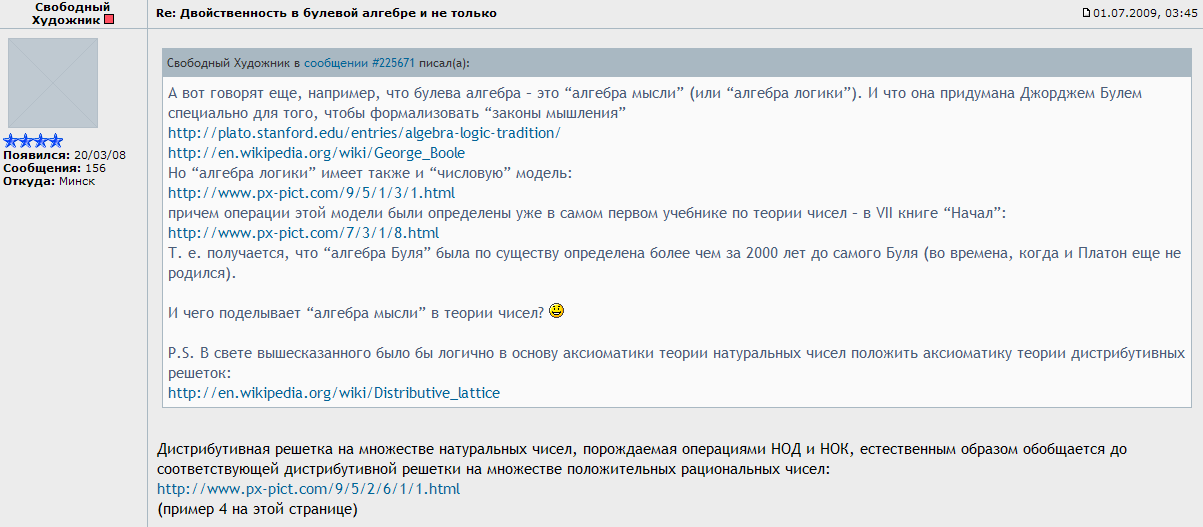The height and width of the screenshot is (527, 1203).
Task: Click the blue star rating under the avatar
Action: pyautogui.click(x=33, y=141)
